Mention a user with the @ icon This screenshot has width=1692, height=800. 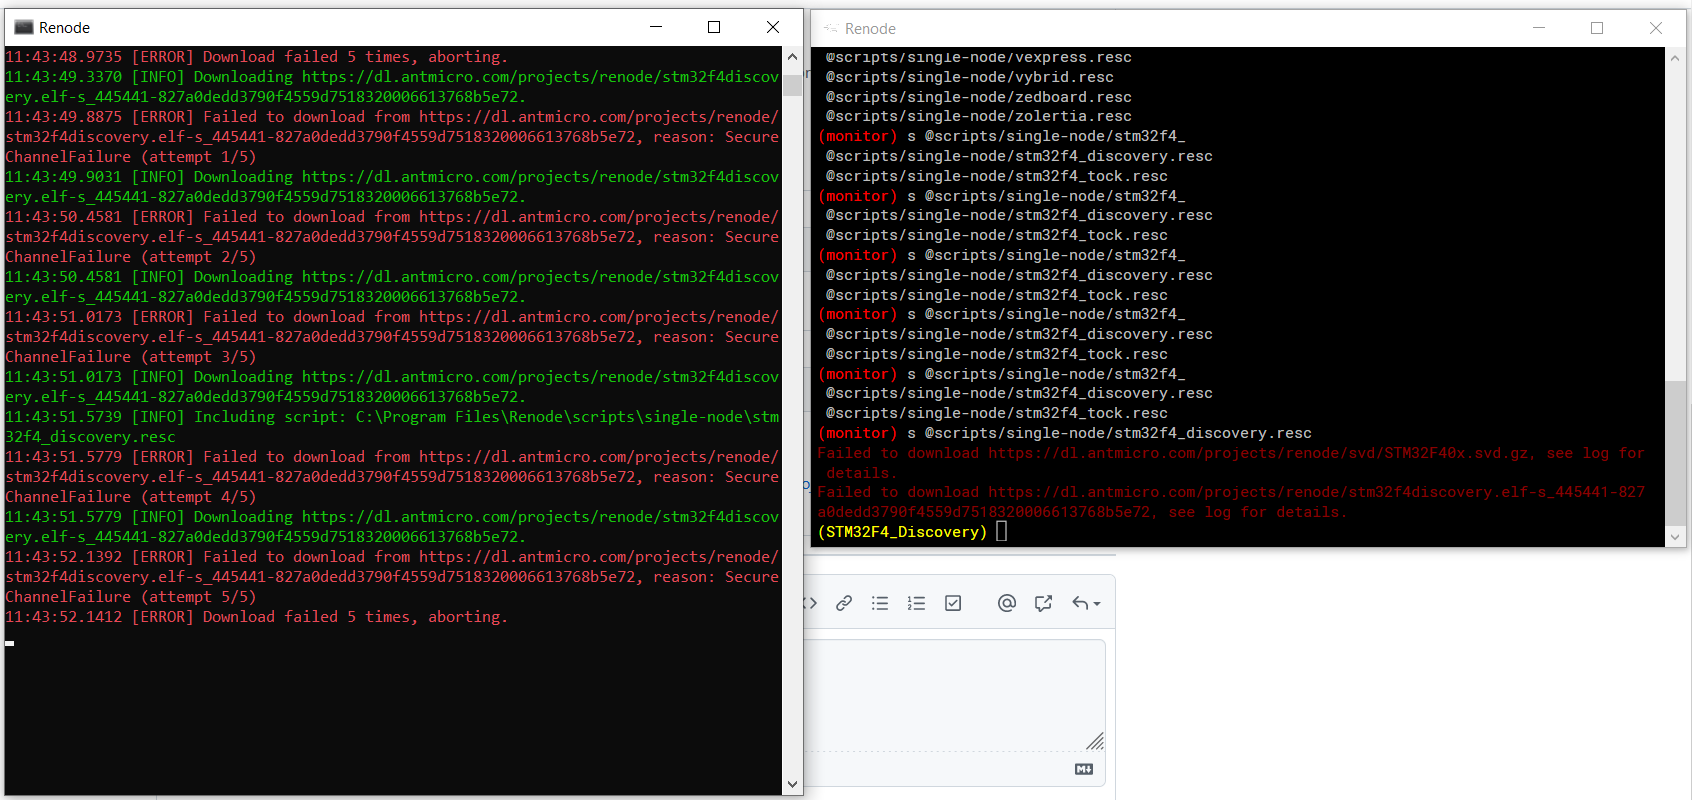1007,603
